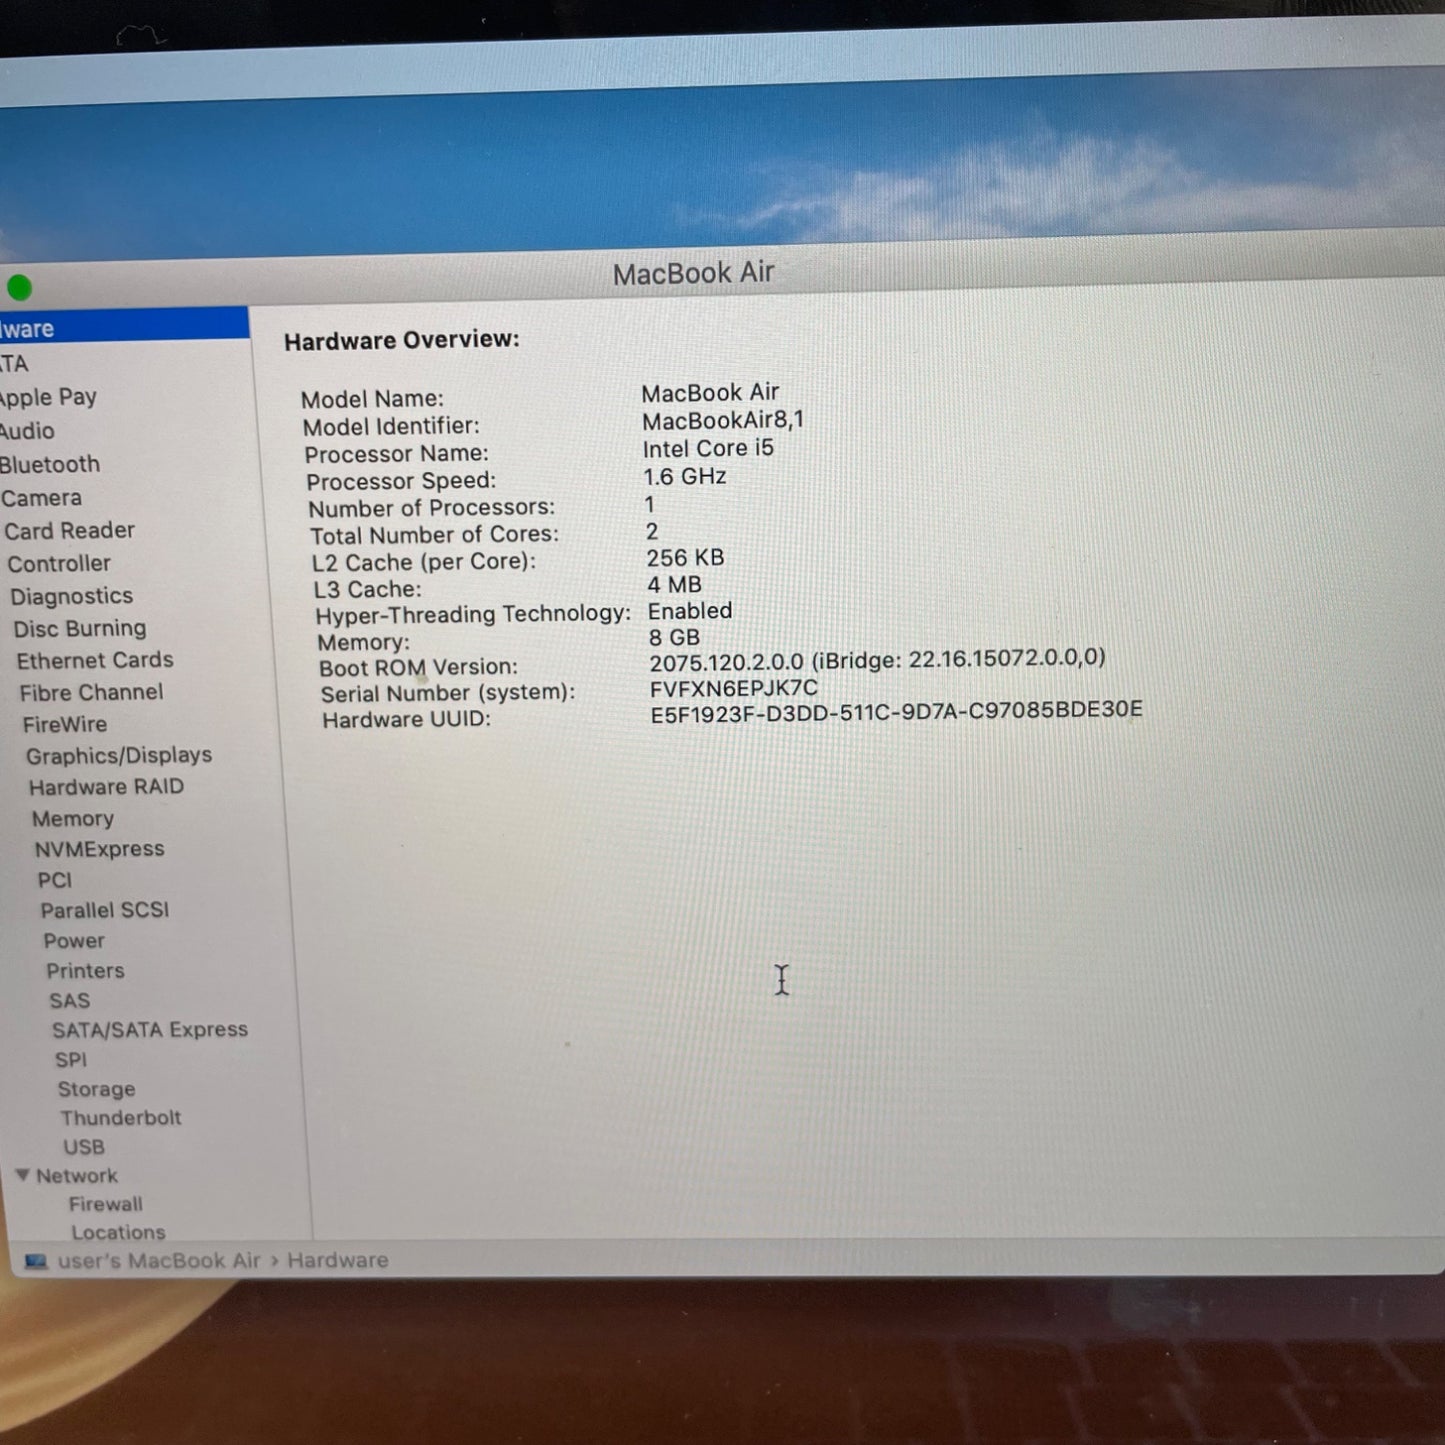
Task: Open the Memory section in sidebar
Action: click(72, 819)
